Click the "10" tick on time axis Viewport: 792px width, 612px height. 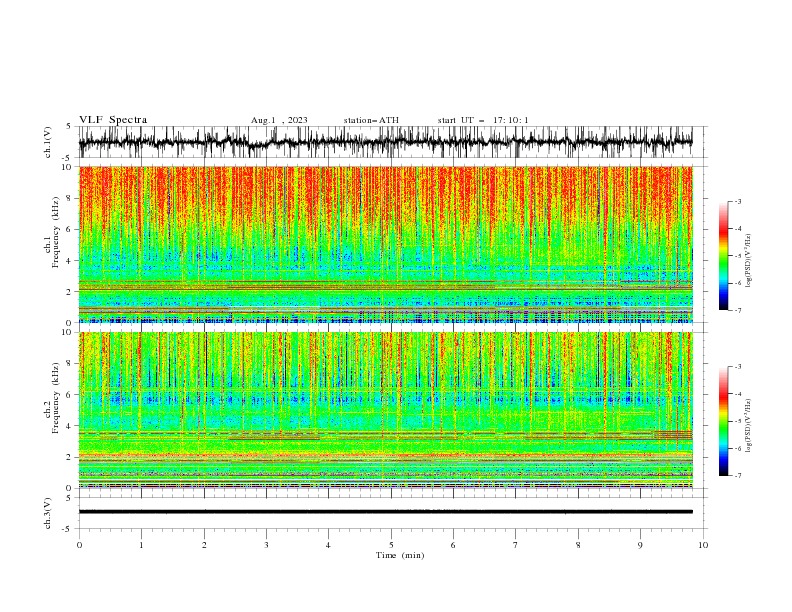pyautogui.click(x=703, y=545)
